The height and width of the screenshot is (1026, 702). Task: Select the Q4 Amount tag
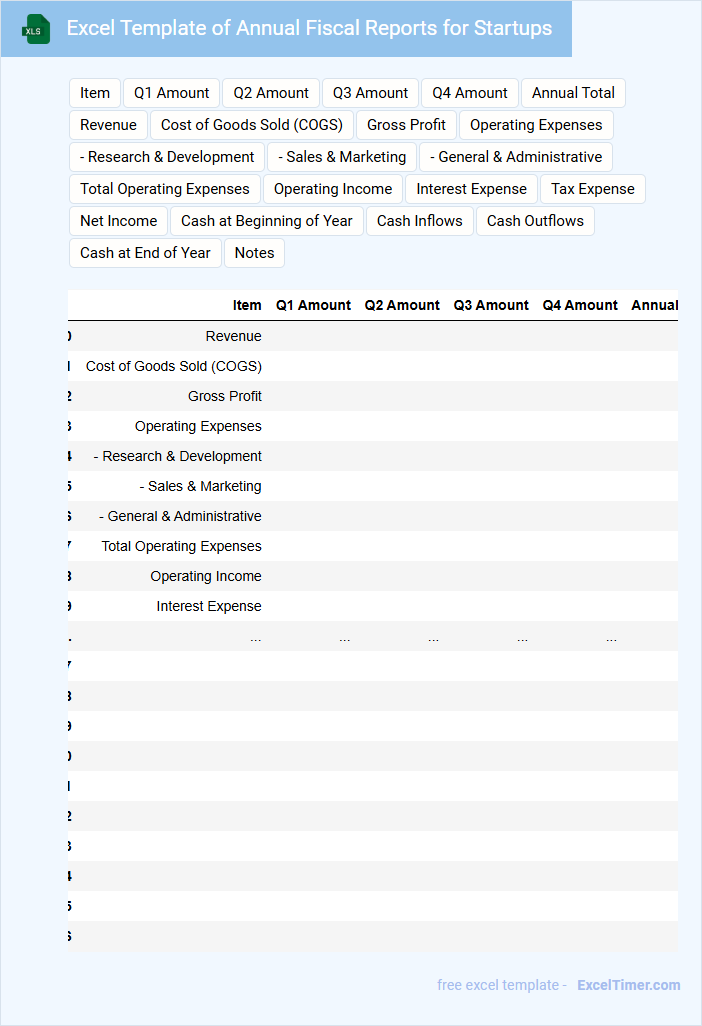click(x=470, y=93)
